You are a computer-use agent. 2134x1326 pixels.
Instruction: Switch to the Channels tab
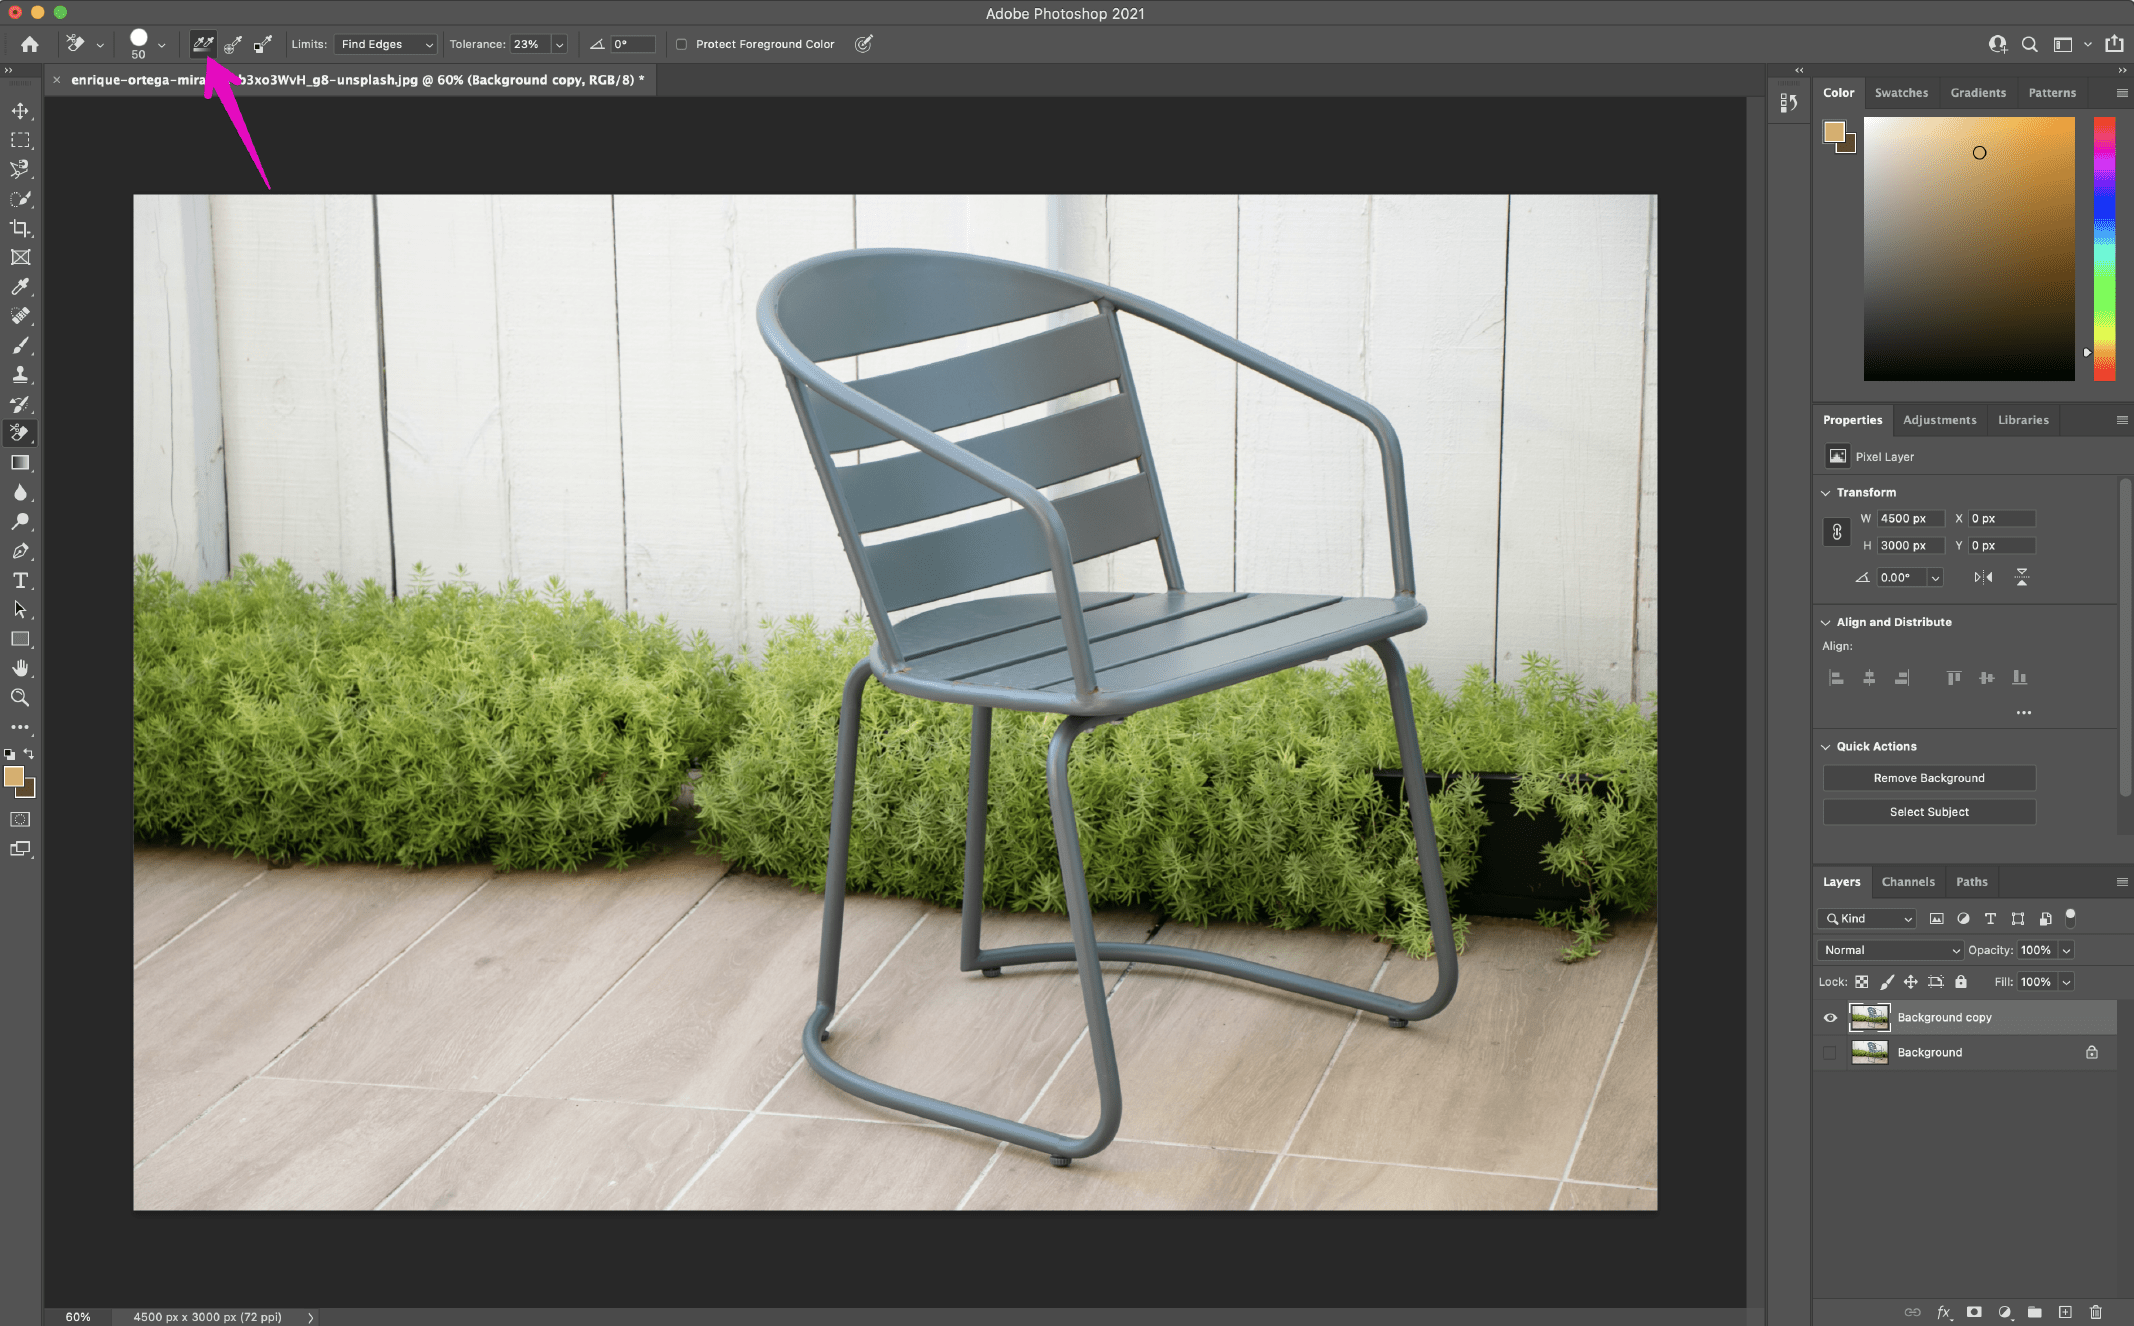(x=1908, y=881)
